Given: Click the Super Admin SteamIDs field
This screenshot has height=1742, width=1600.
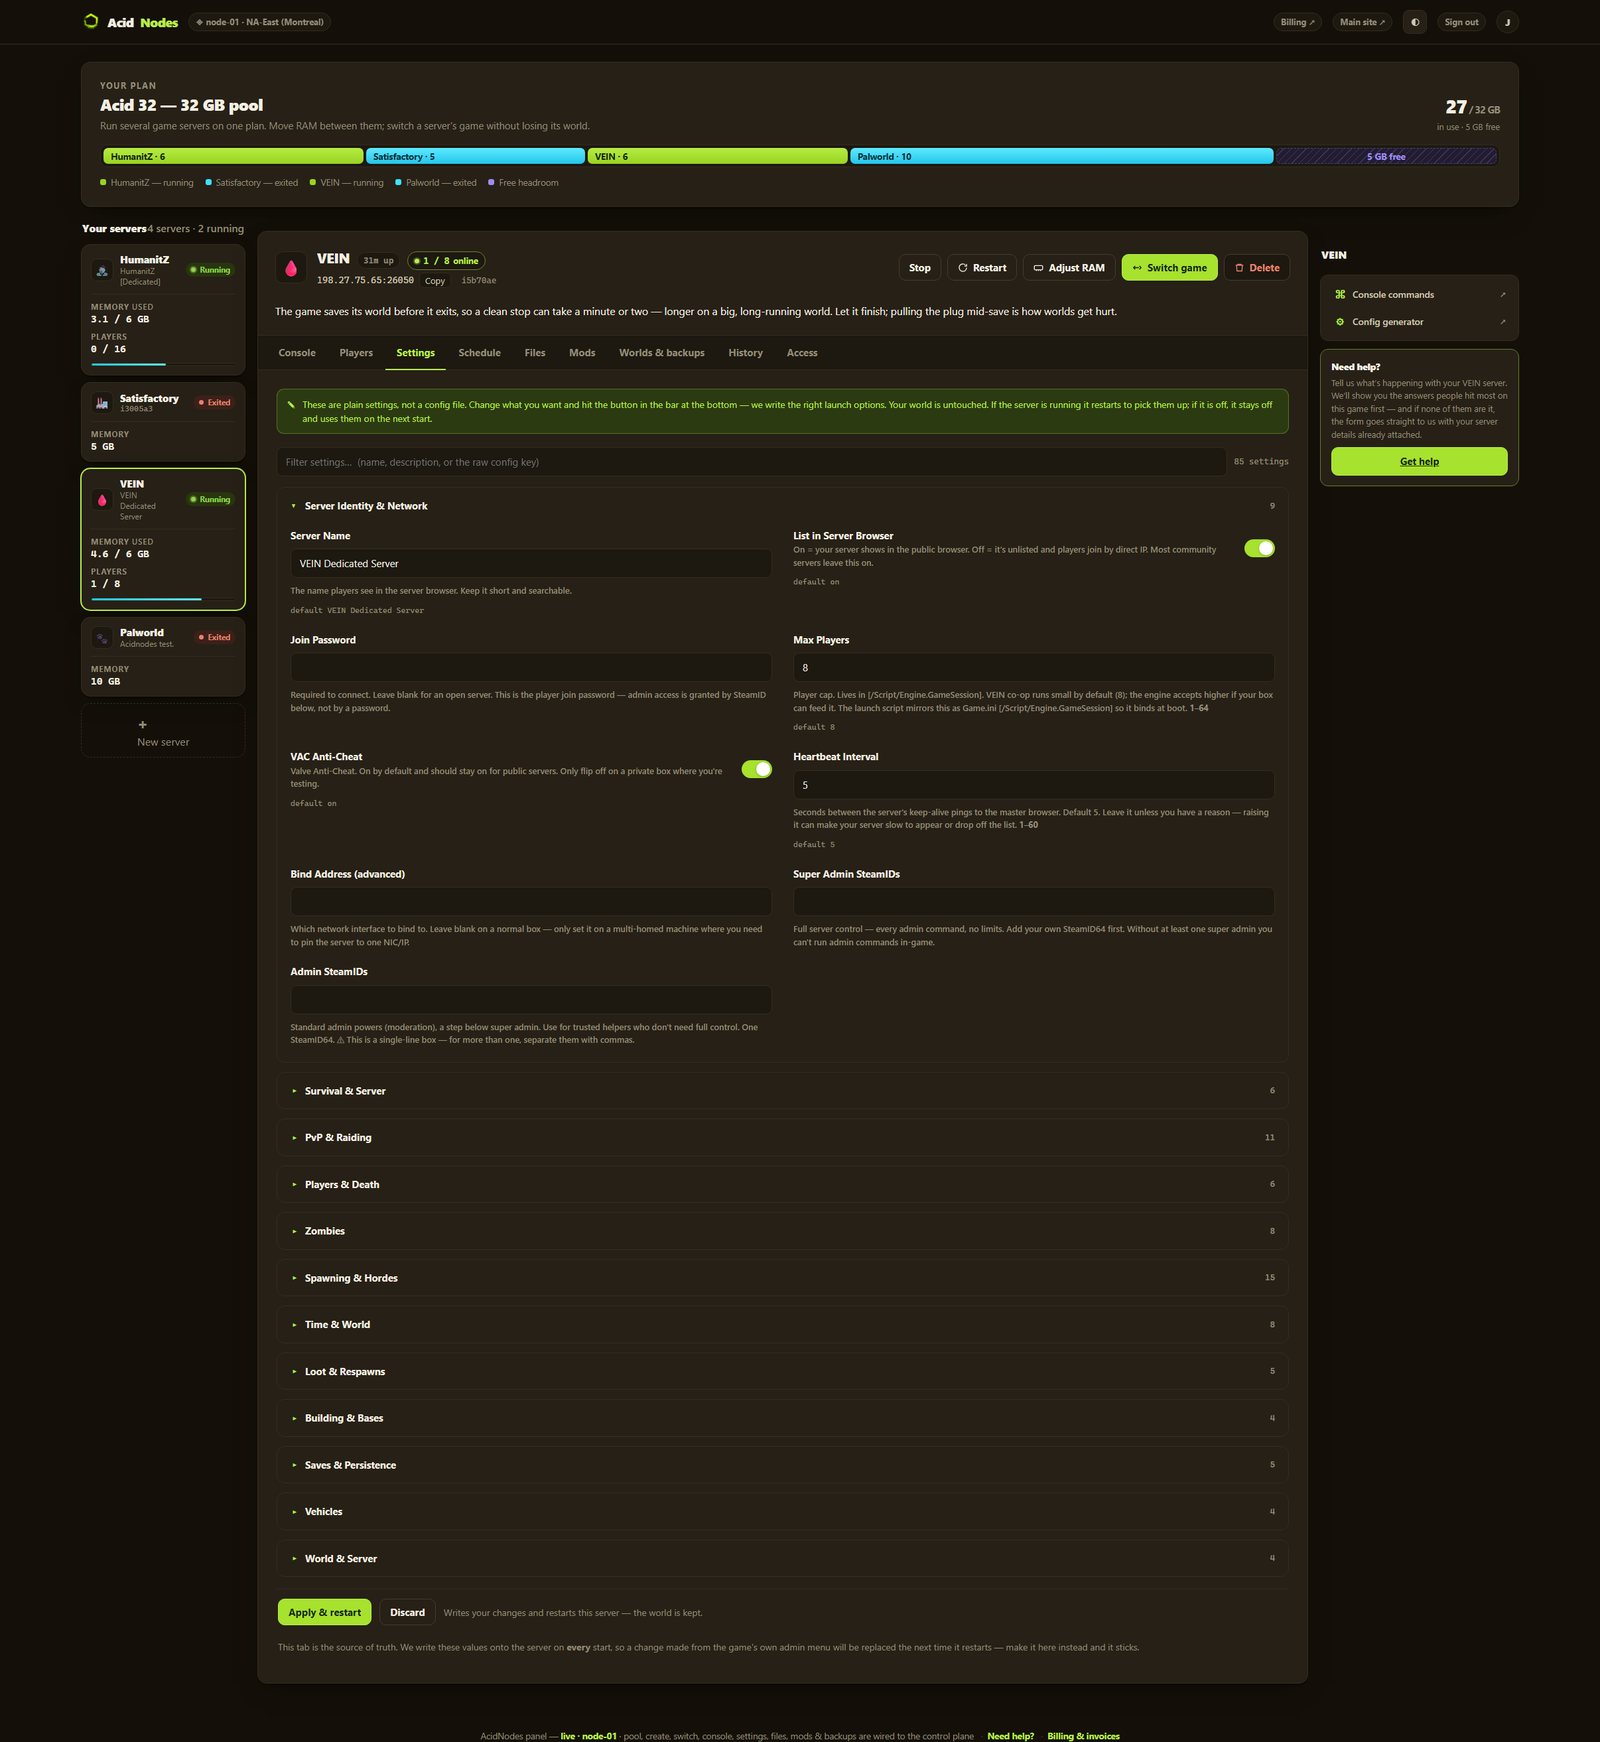Looking at the screenshot, I should tap(1033, 902).
